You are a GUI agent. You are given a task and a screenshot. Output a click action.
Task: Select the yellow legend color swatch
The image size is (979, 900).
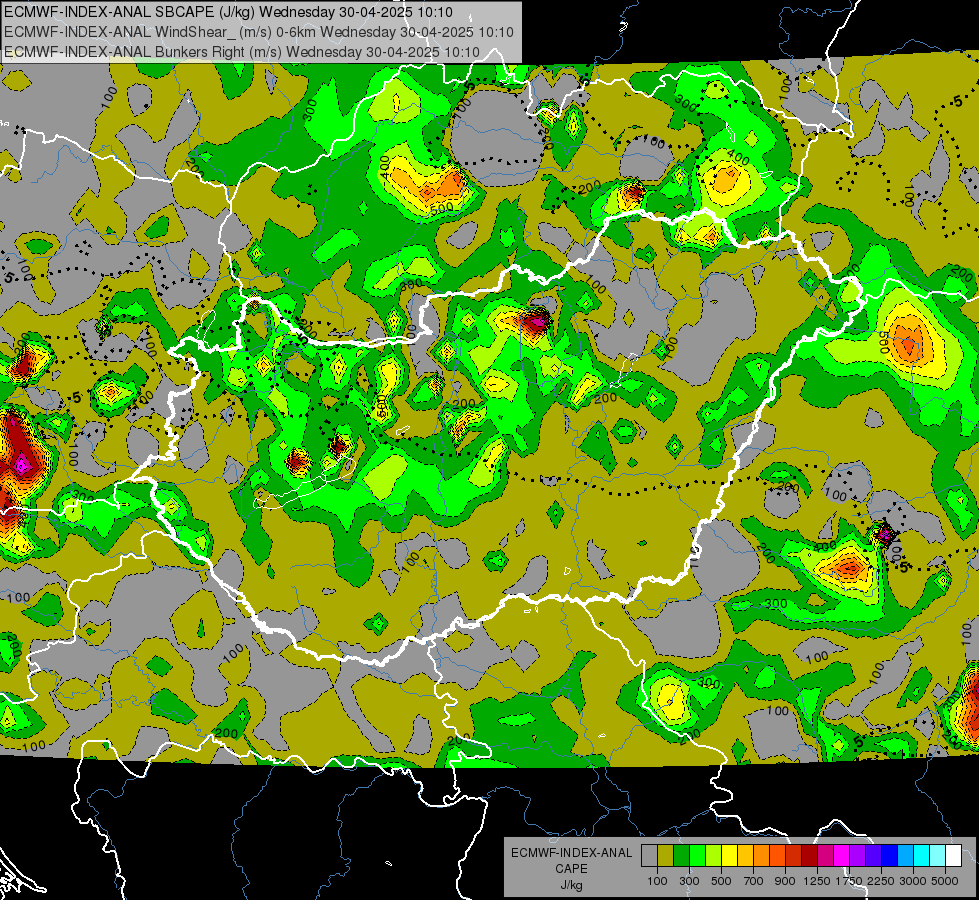pyautogui.click(x=729, y=855)
